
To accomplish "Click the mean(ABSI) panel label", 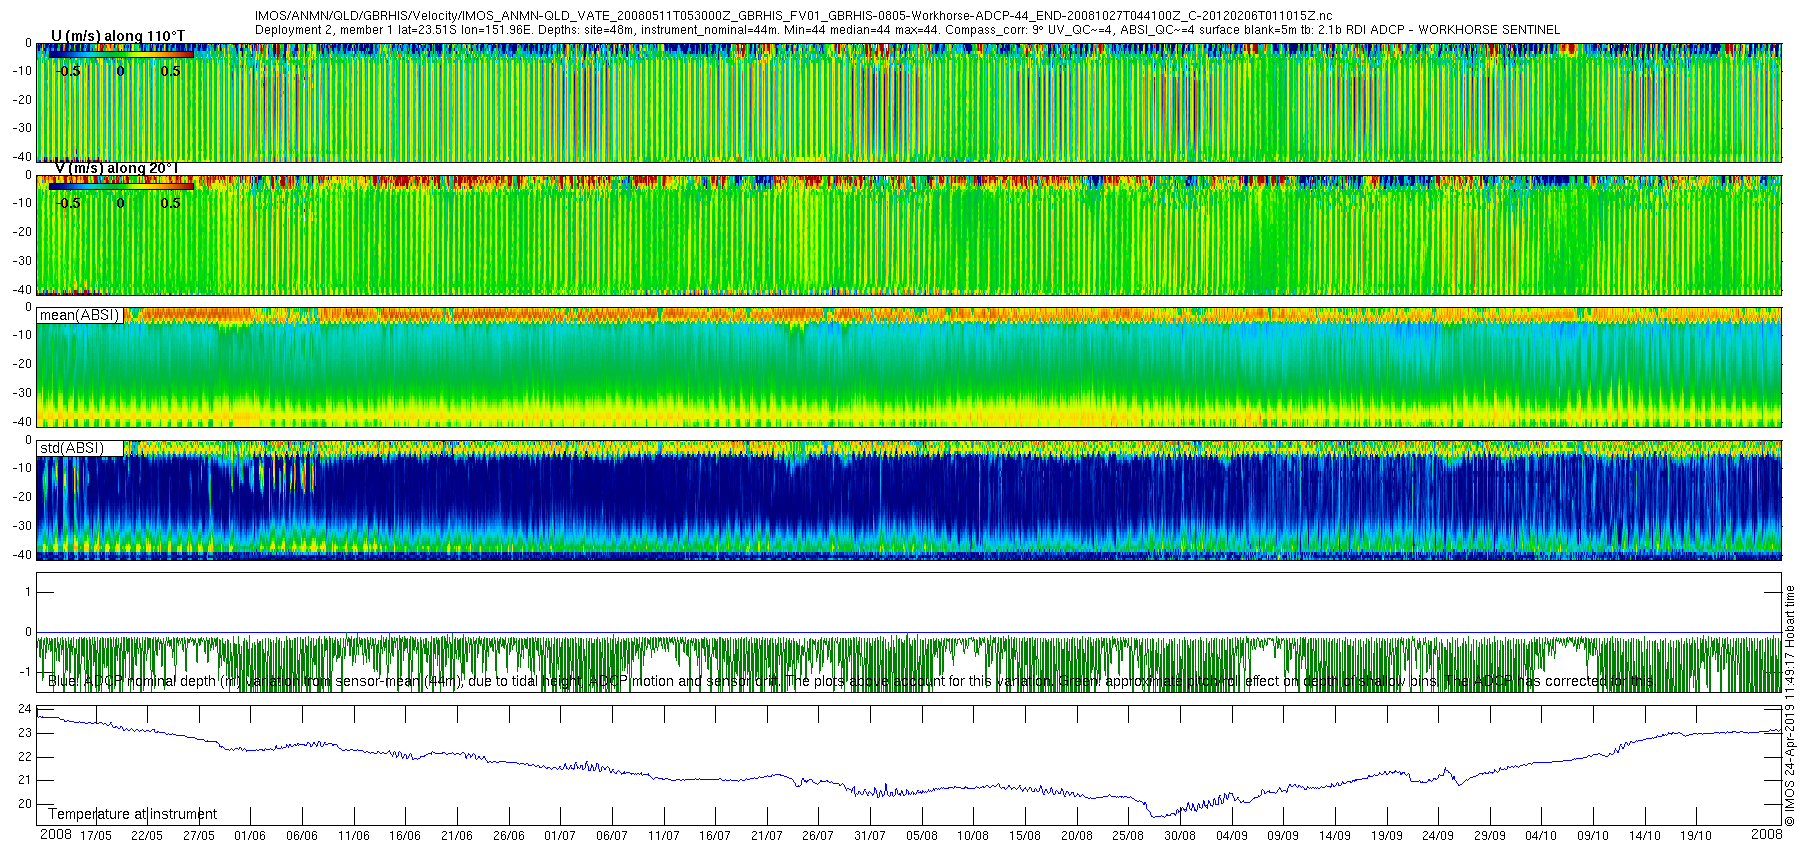I will [79, 315].
